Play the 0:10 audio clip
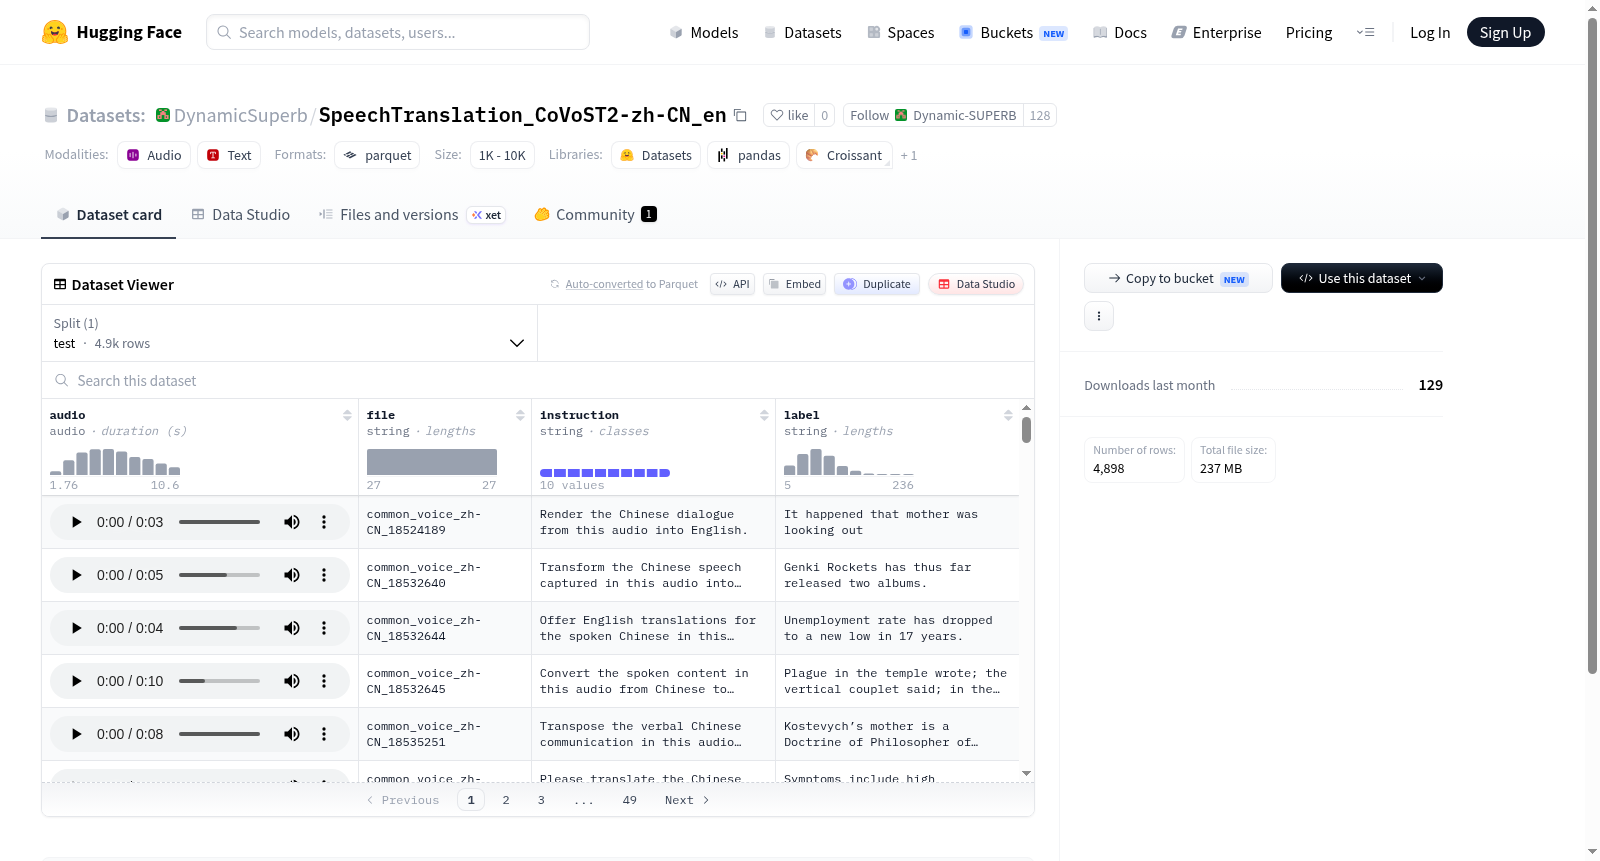 tap(76, 681)
